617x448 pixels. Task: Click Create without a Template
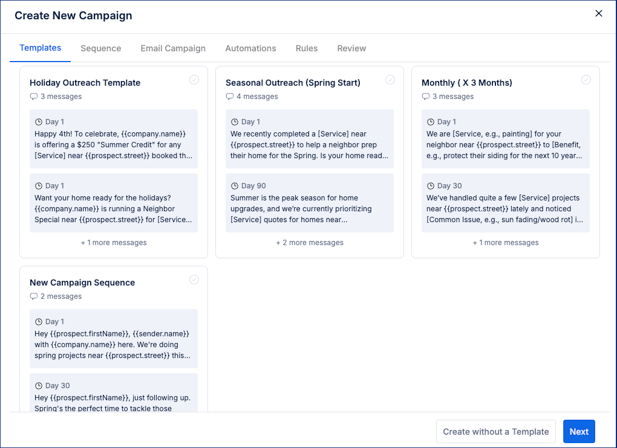click(496, 431)
